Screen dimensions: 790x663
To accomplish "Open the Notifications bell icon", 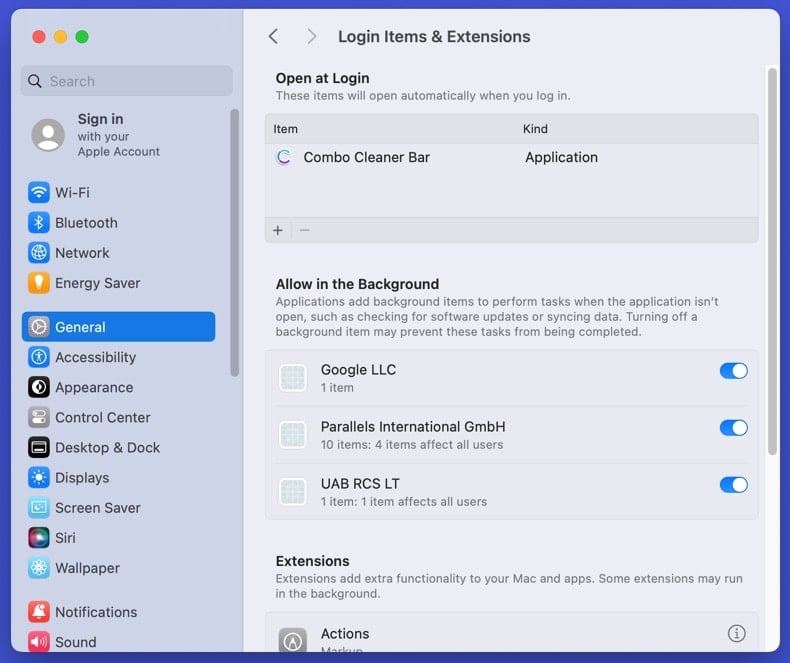I will [x=39, y=612].
